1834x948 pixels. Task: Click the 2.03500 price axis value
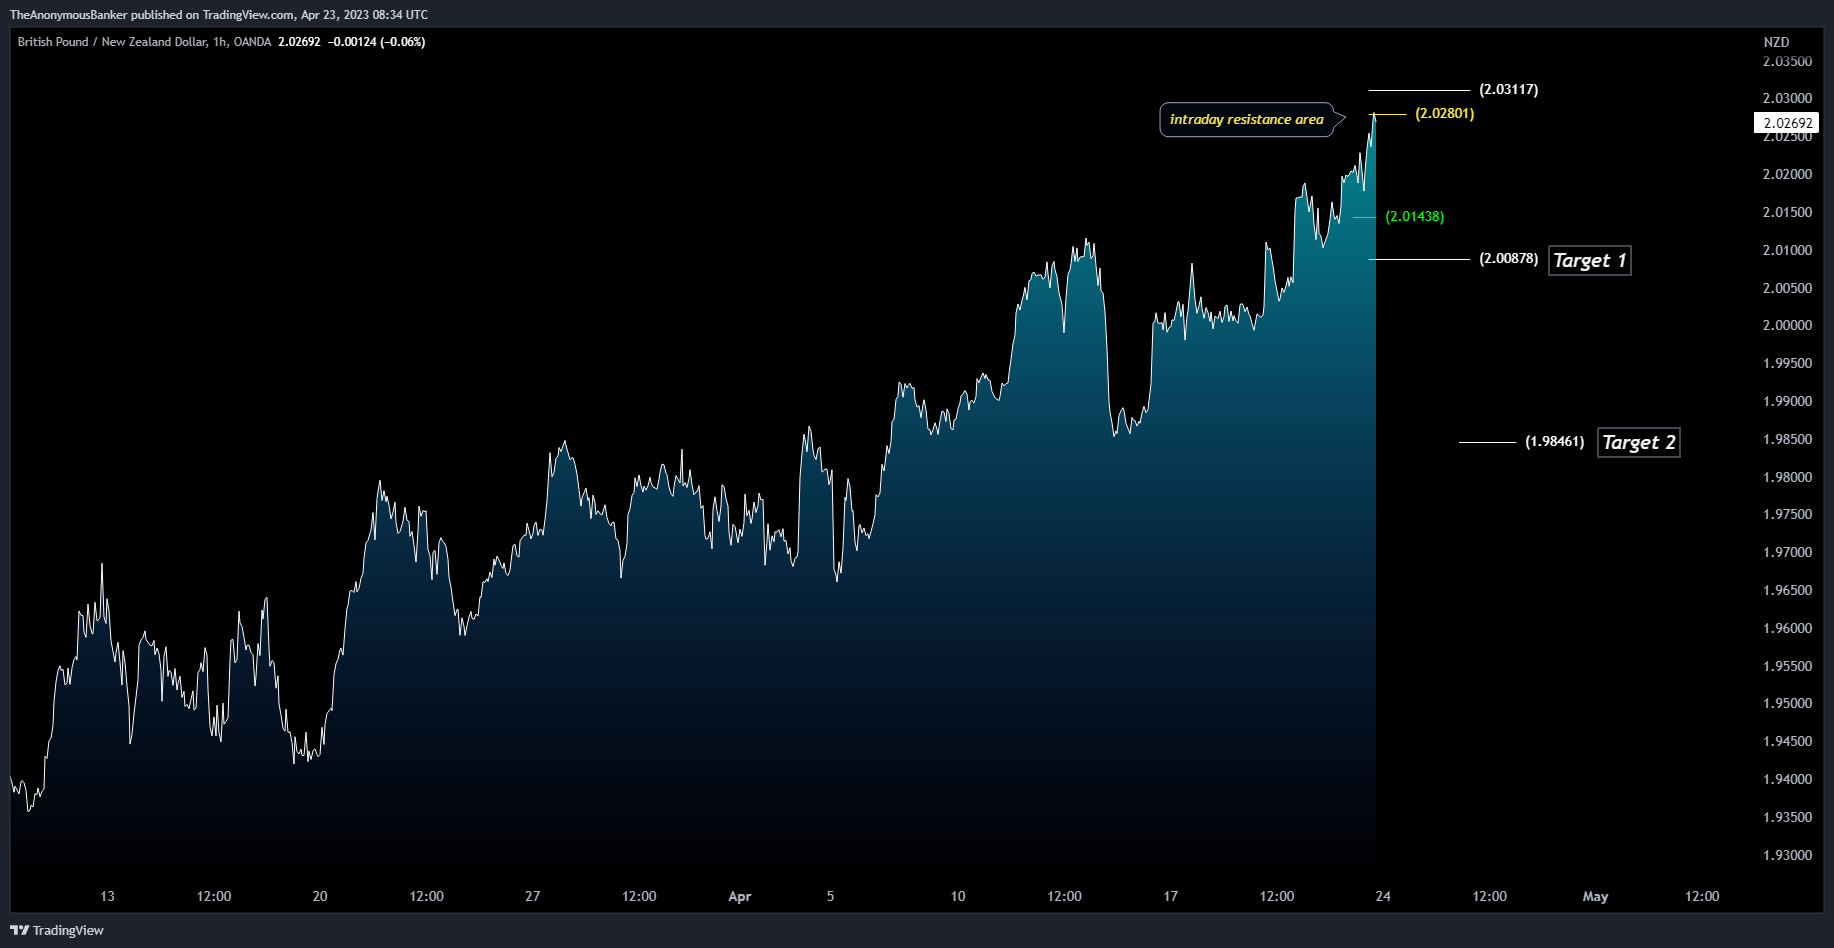click(x=1787, y=61)
